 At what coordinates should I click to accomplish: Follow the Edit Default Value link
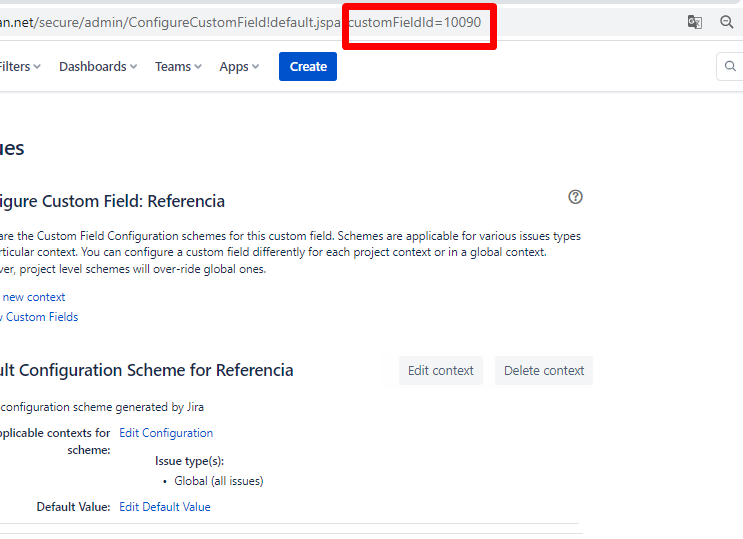(x=165, y=507)
